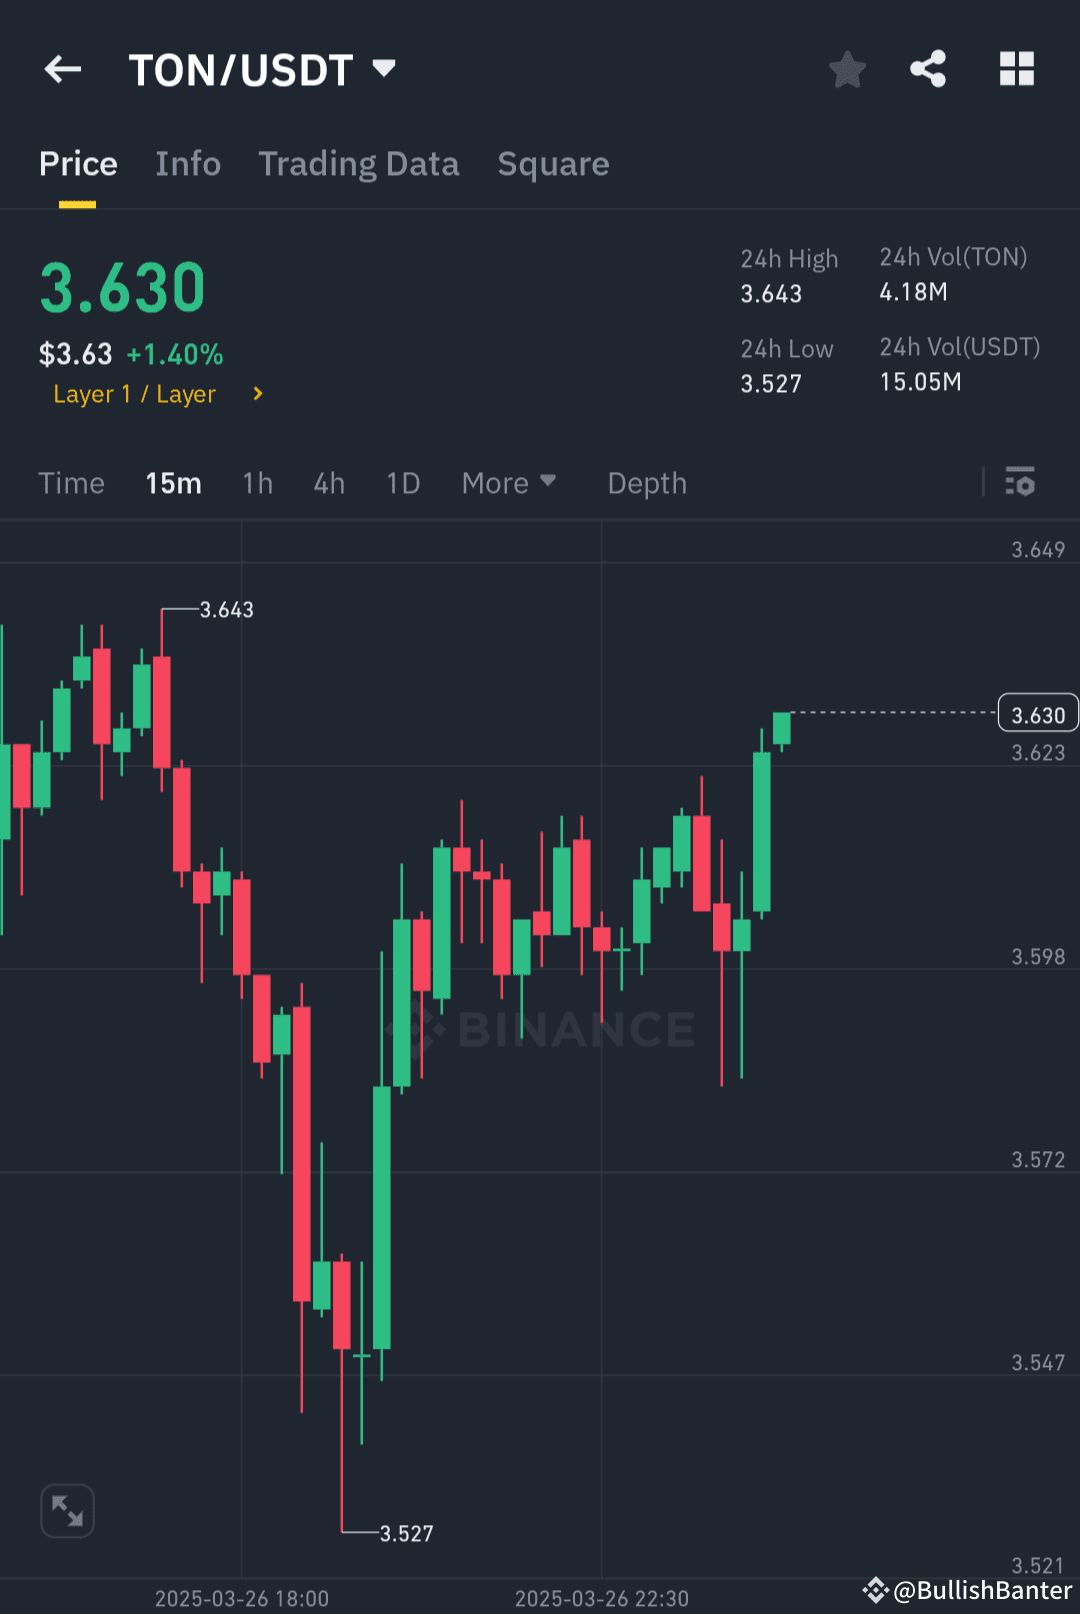Select the 1h chart interval
1080x1614 pixels.
(258, 483)
